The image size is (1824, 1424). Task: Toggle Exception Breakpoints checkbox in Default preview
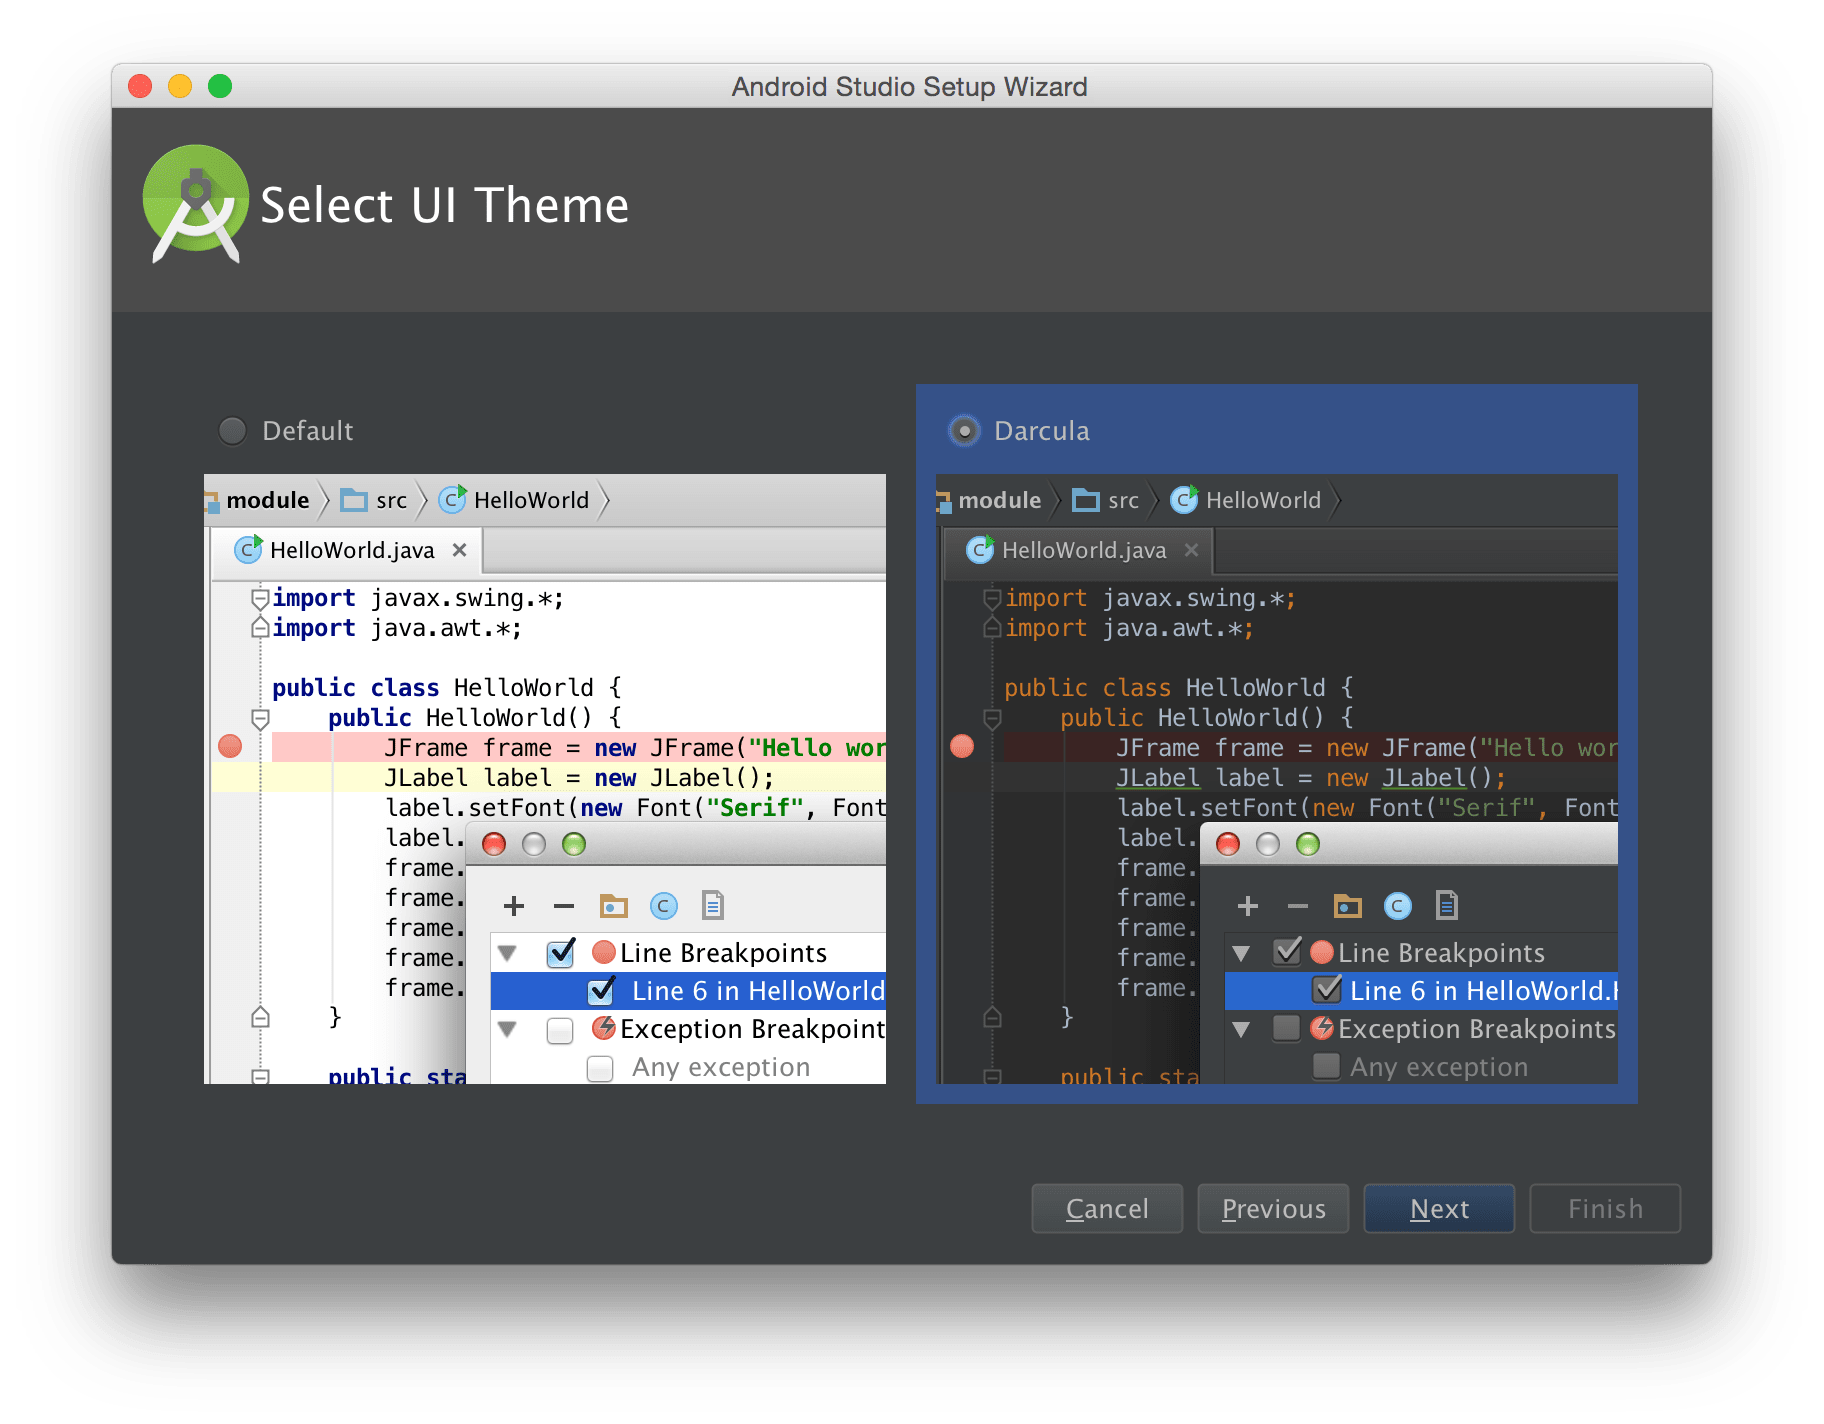tap(560, 1030)
